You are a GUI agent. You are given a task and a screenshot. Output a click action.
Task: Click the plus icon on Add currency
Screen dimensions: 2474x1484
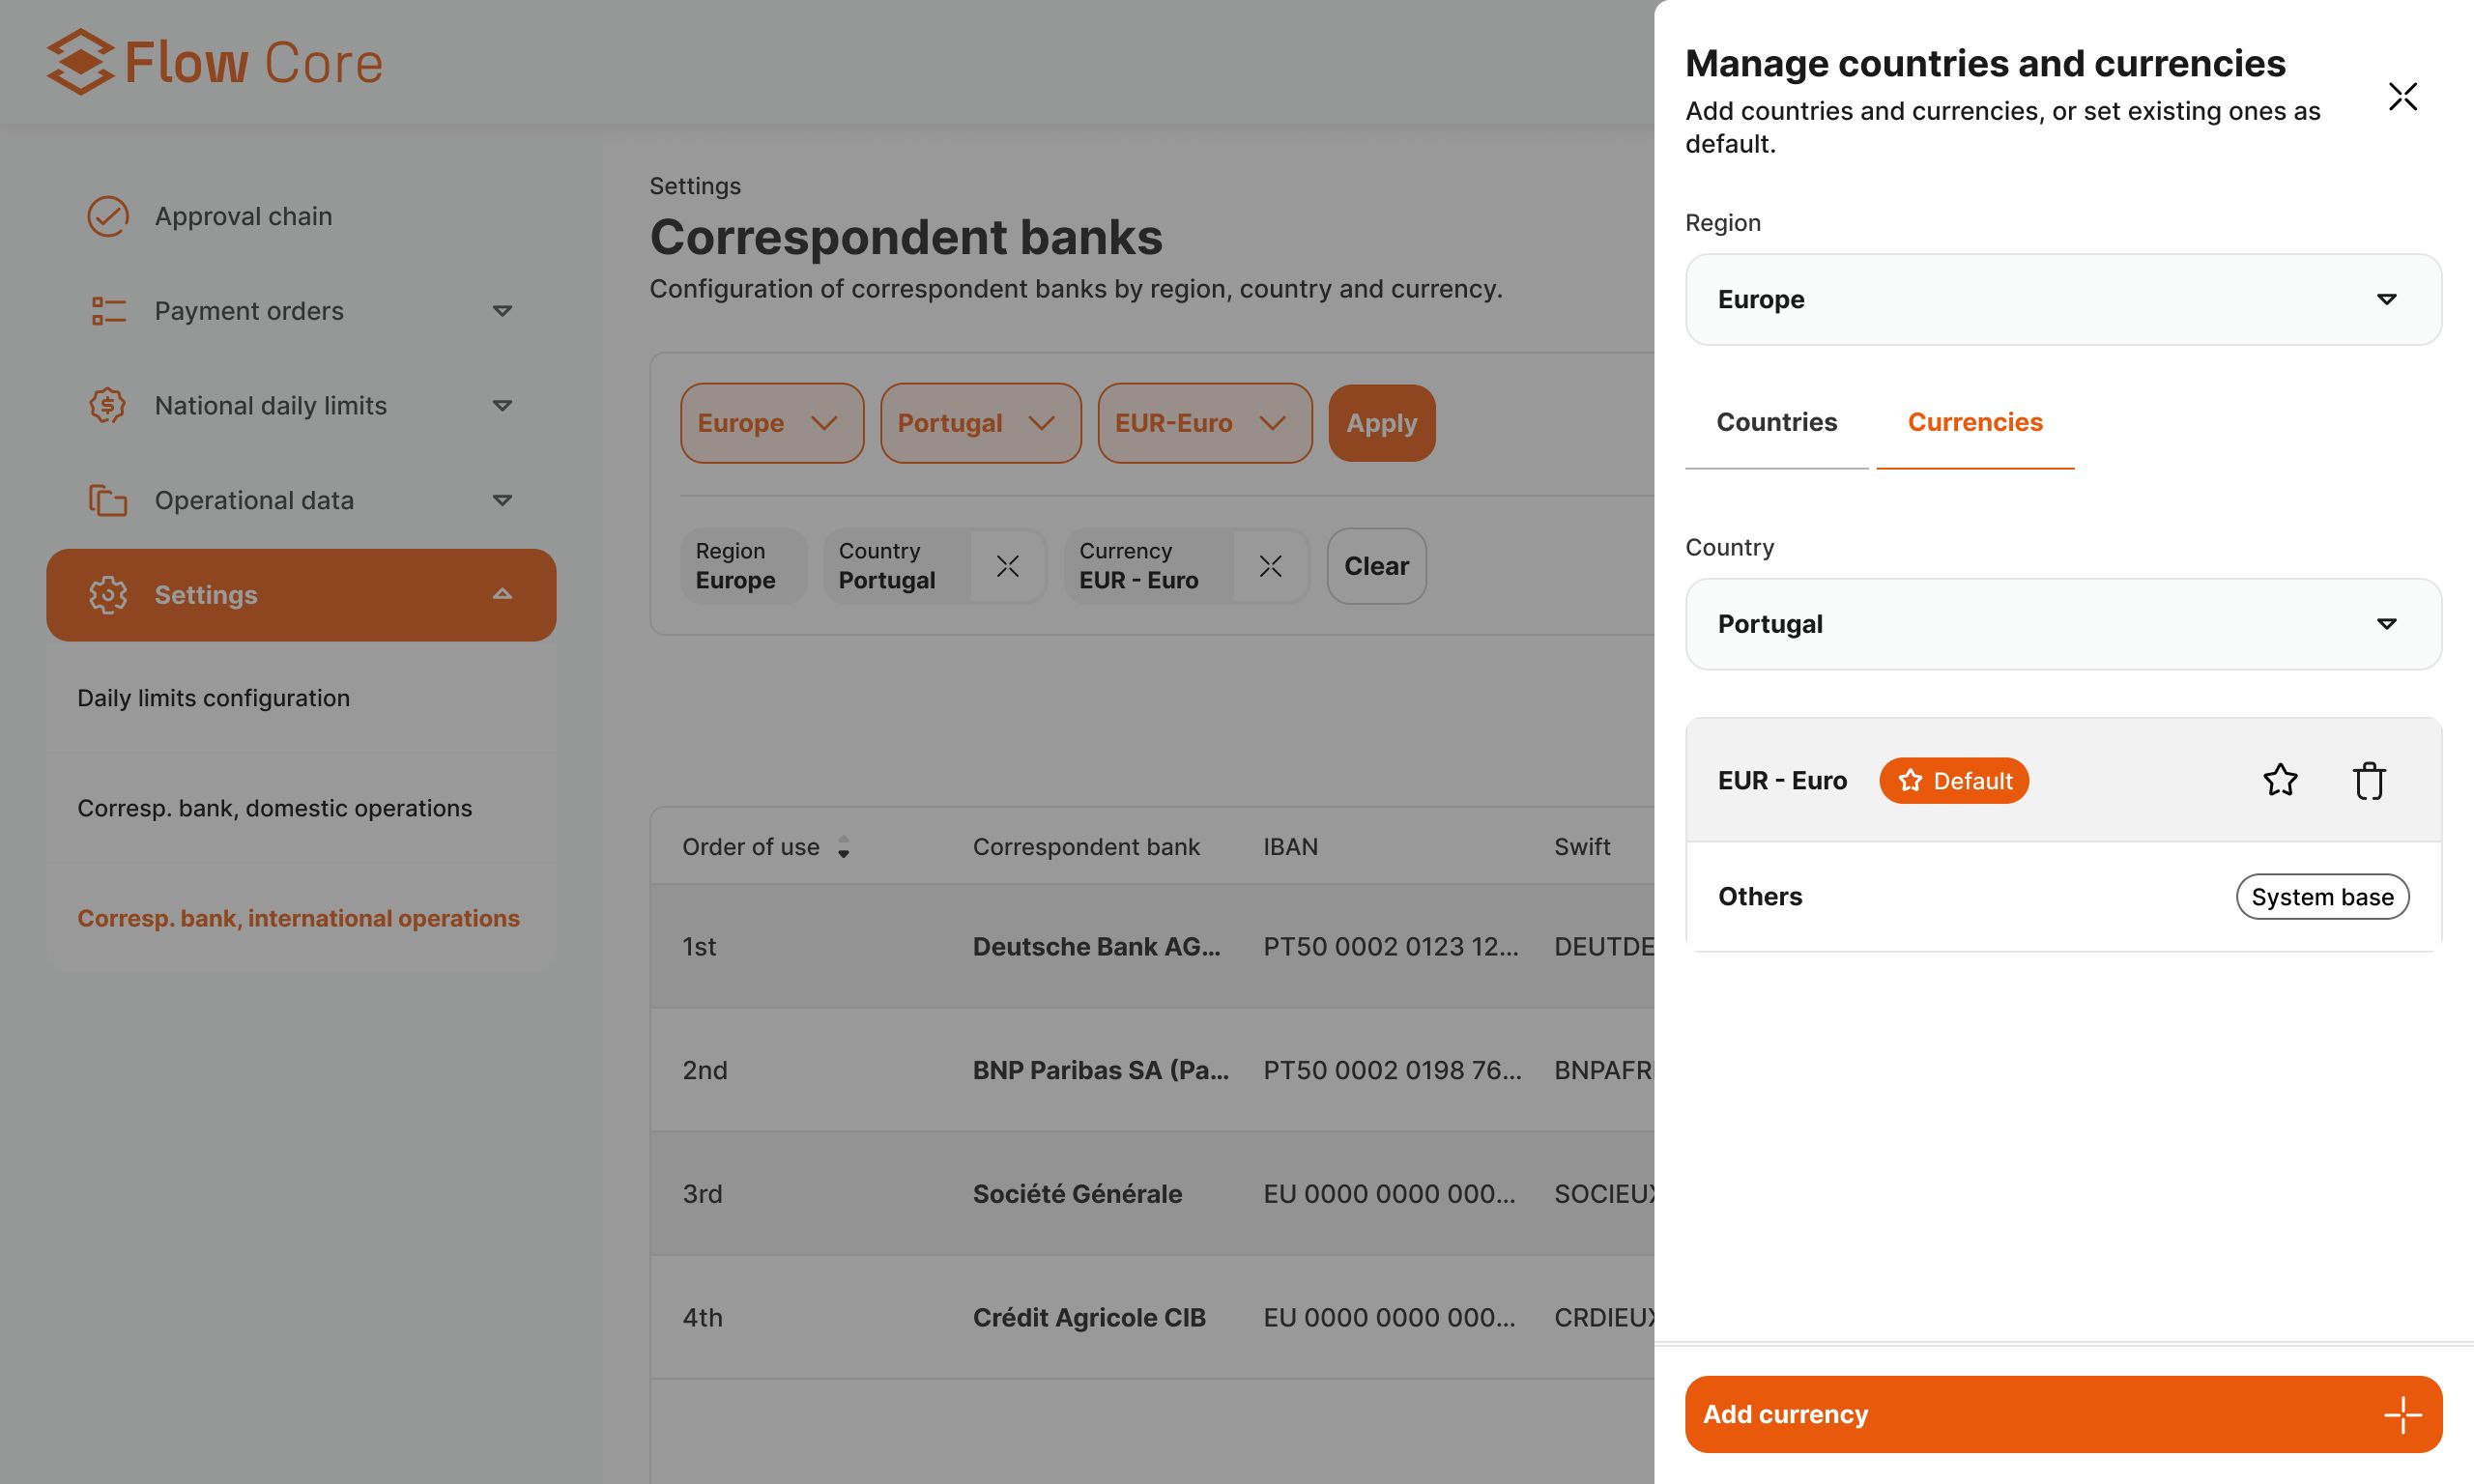2402,1414
